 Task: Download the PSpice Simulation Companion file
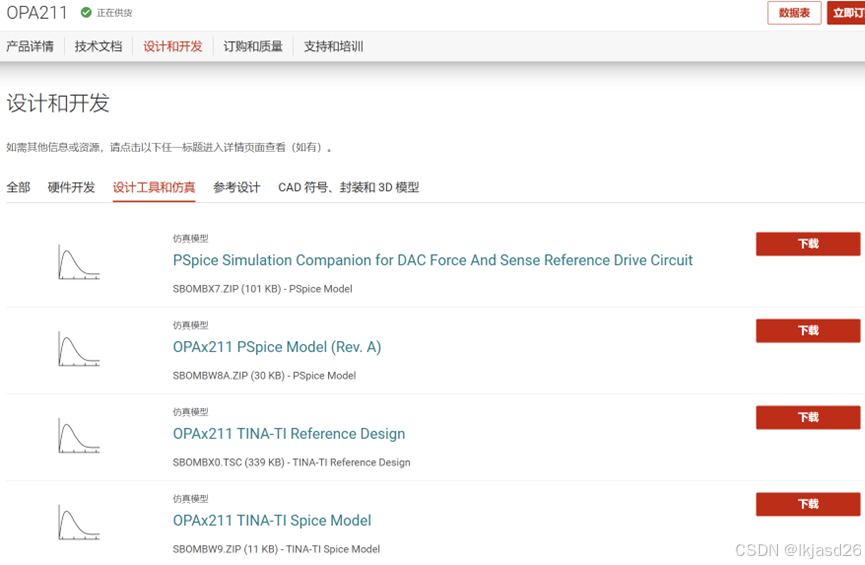[808, 244]
